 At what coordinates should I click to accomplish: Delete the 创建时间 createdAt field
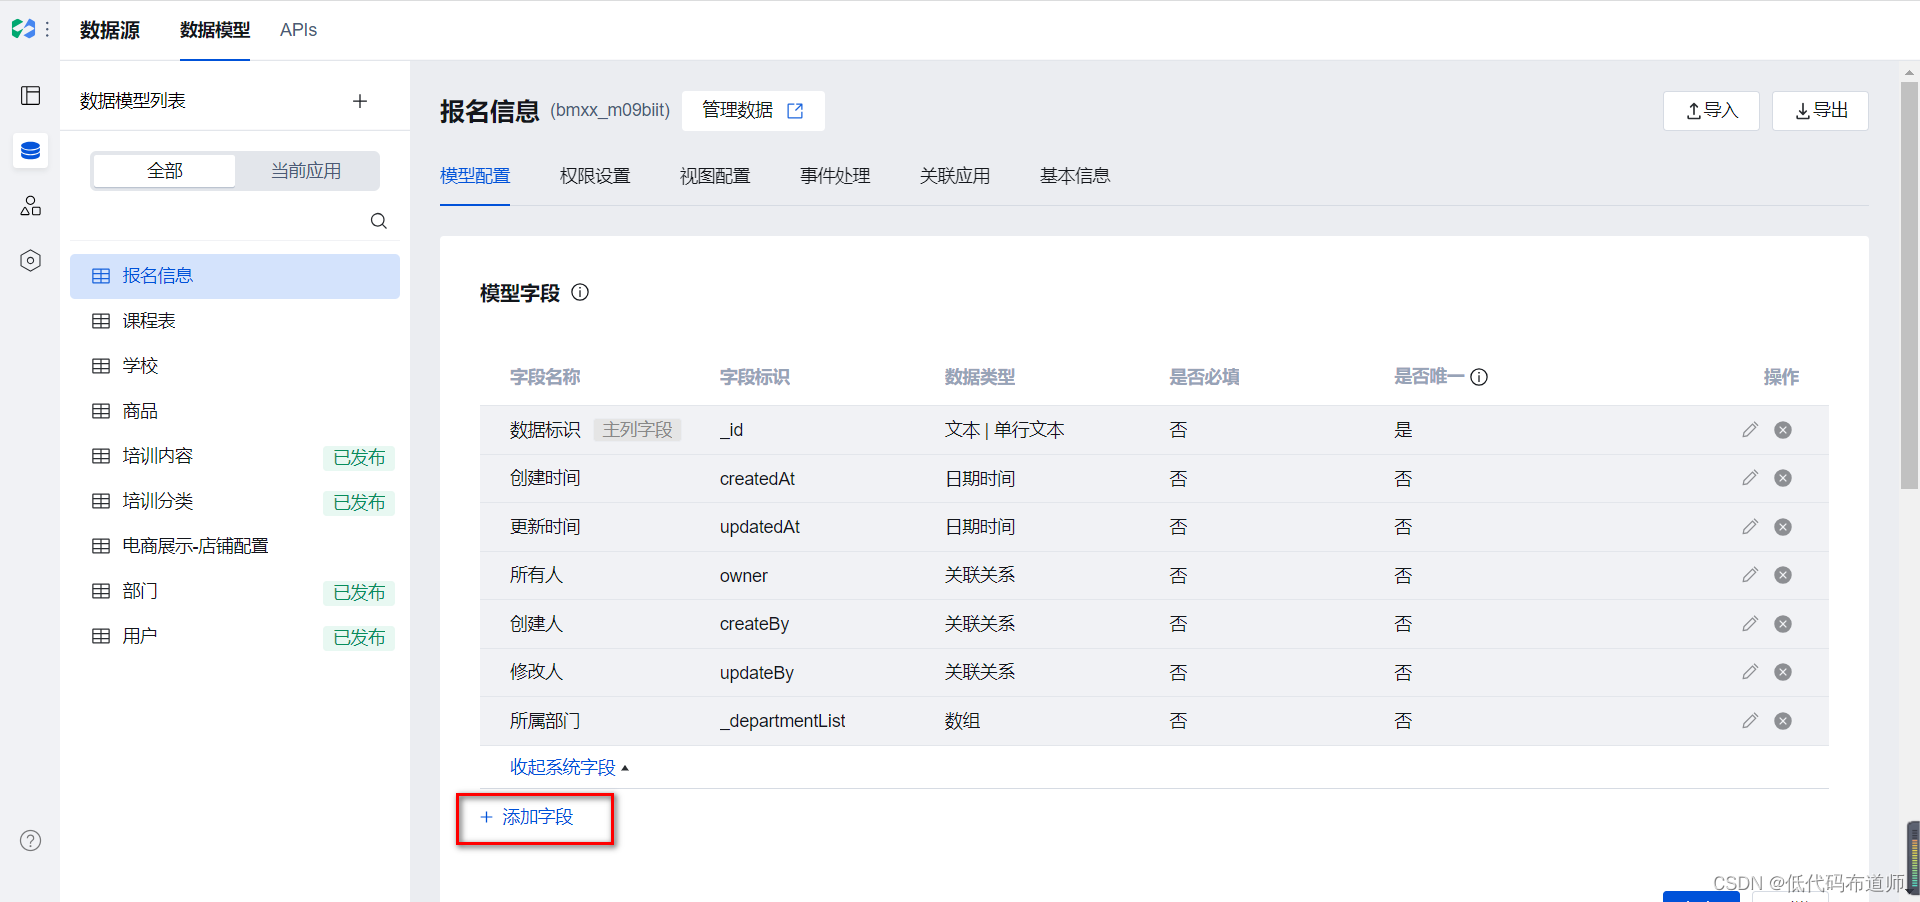[x=1783, y=478]
